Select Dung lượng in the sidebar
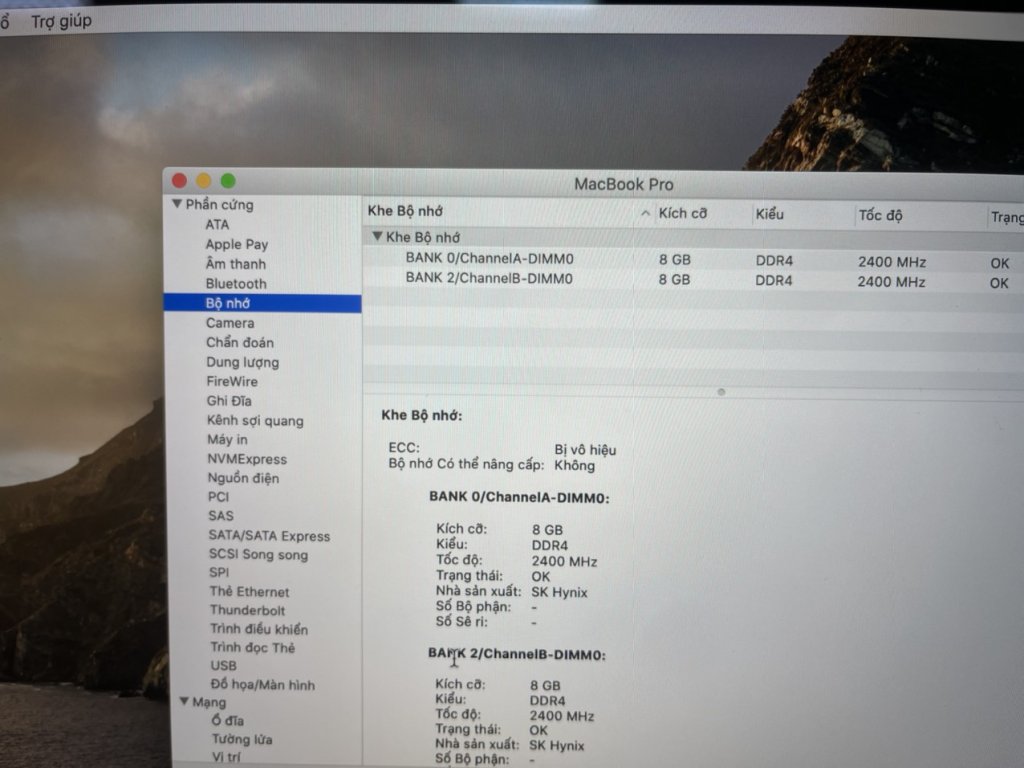The width and height of the screenshot is (1024, 768). pos(243,362)
